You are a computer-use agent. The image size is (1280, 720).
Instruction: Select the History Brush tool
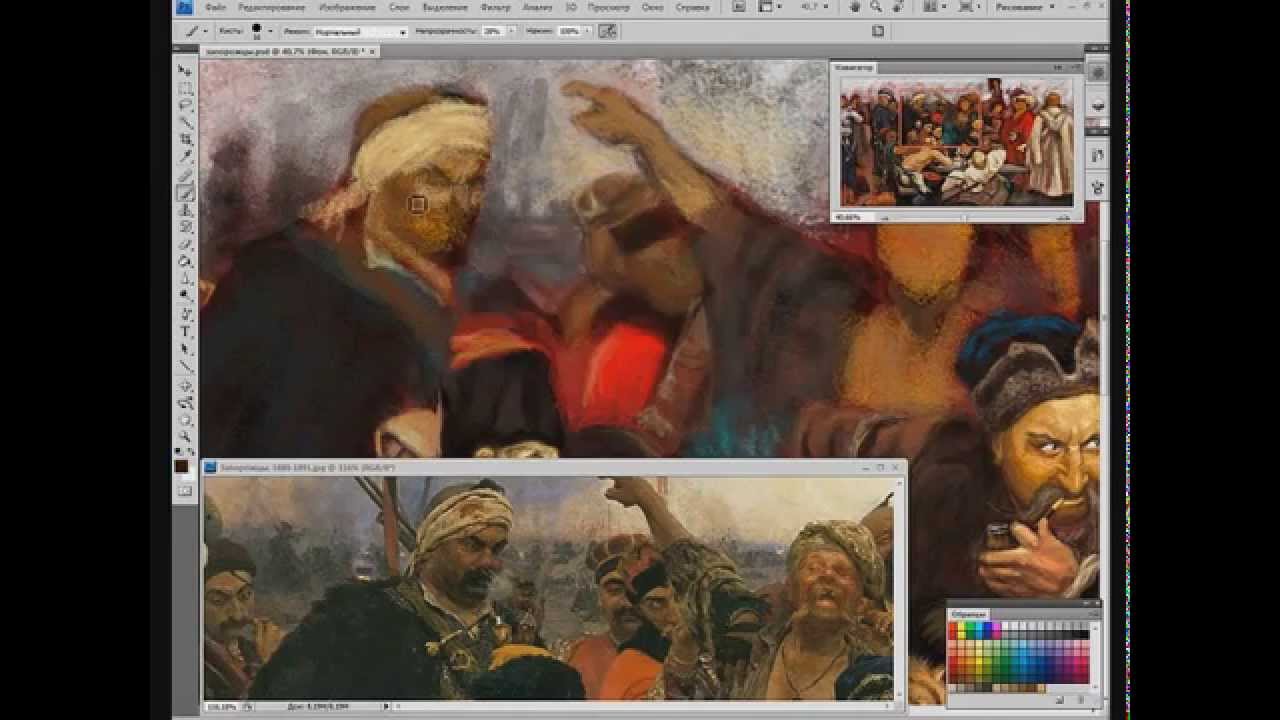[x=185, y=227]
